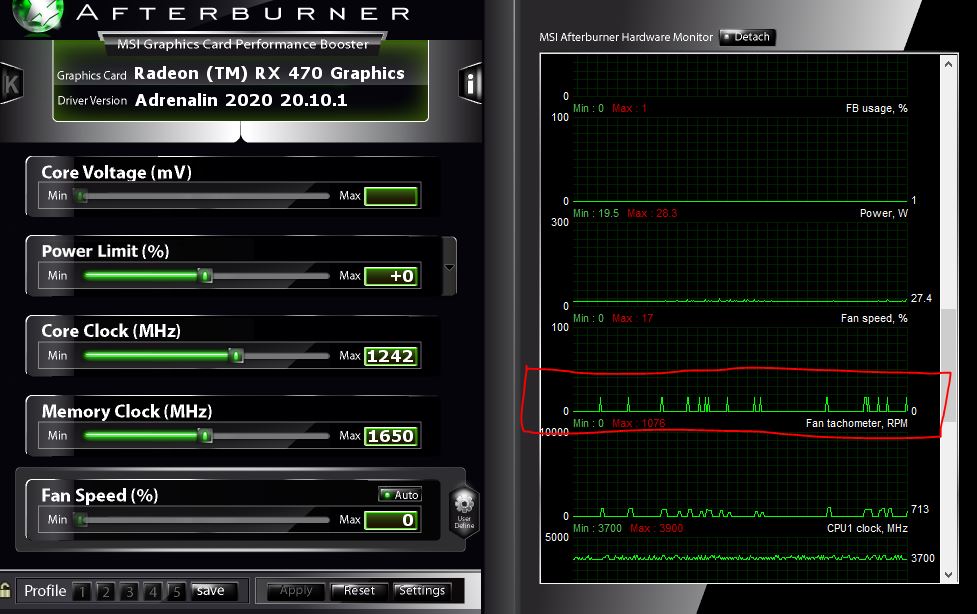This screenshot has width=977, height=614.
Task: Click the Memory Clock 1650 value field
Action: coord(391,436)
